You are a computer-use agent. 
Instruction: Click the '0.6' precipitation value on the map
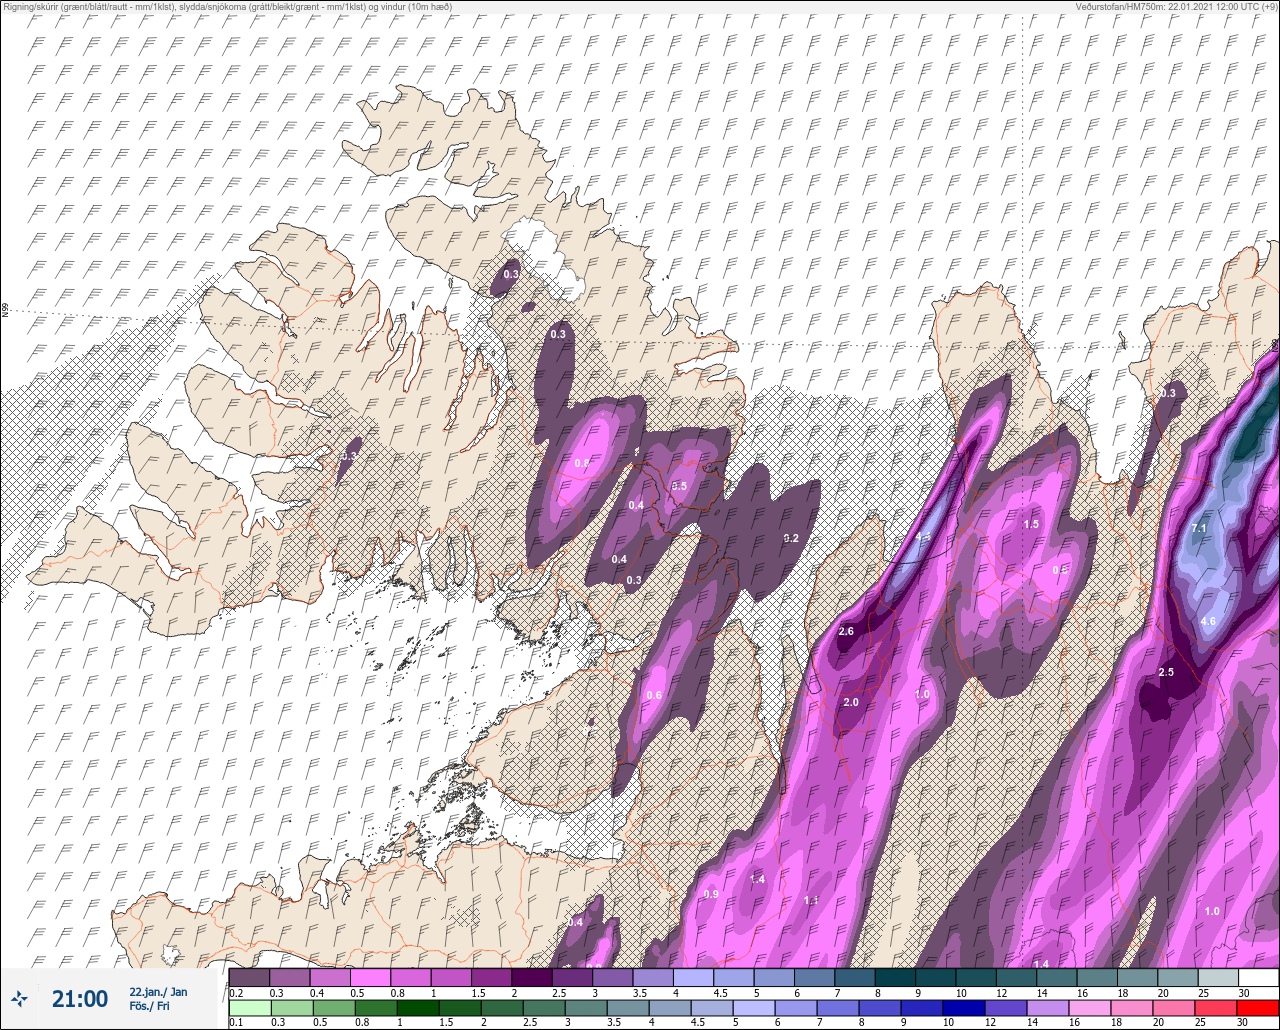click(654, 695)
